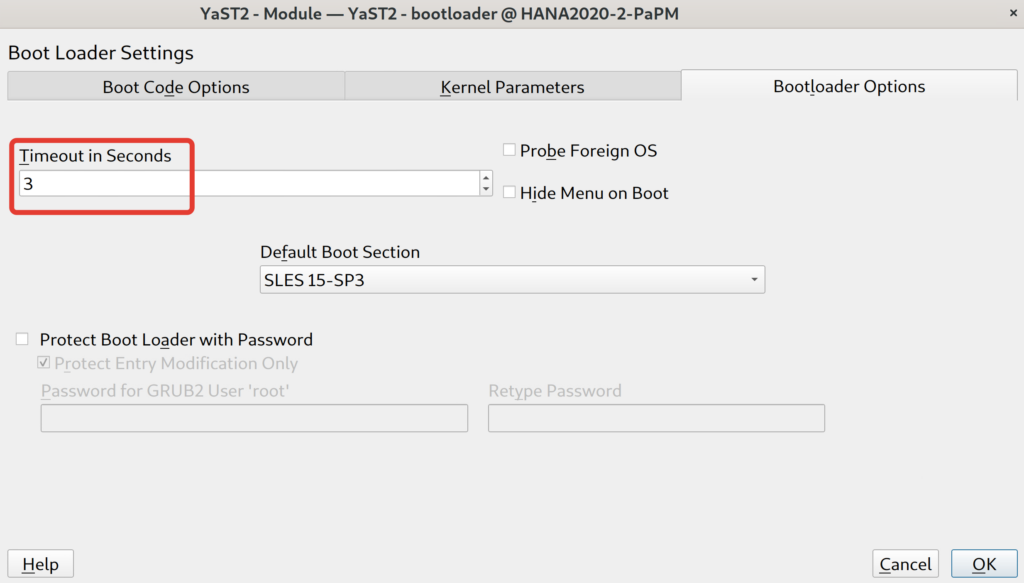Enable the Probe Foreign OS checkbox
This screenshot has width=1024, height=583.
coord(510,150)
